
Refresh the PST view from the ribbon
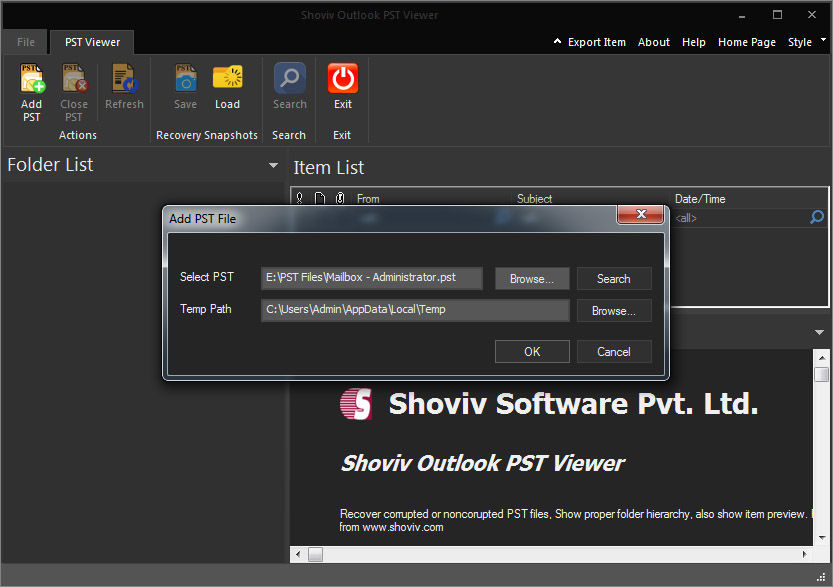pos(124,78)
